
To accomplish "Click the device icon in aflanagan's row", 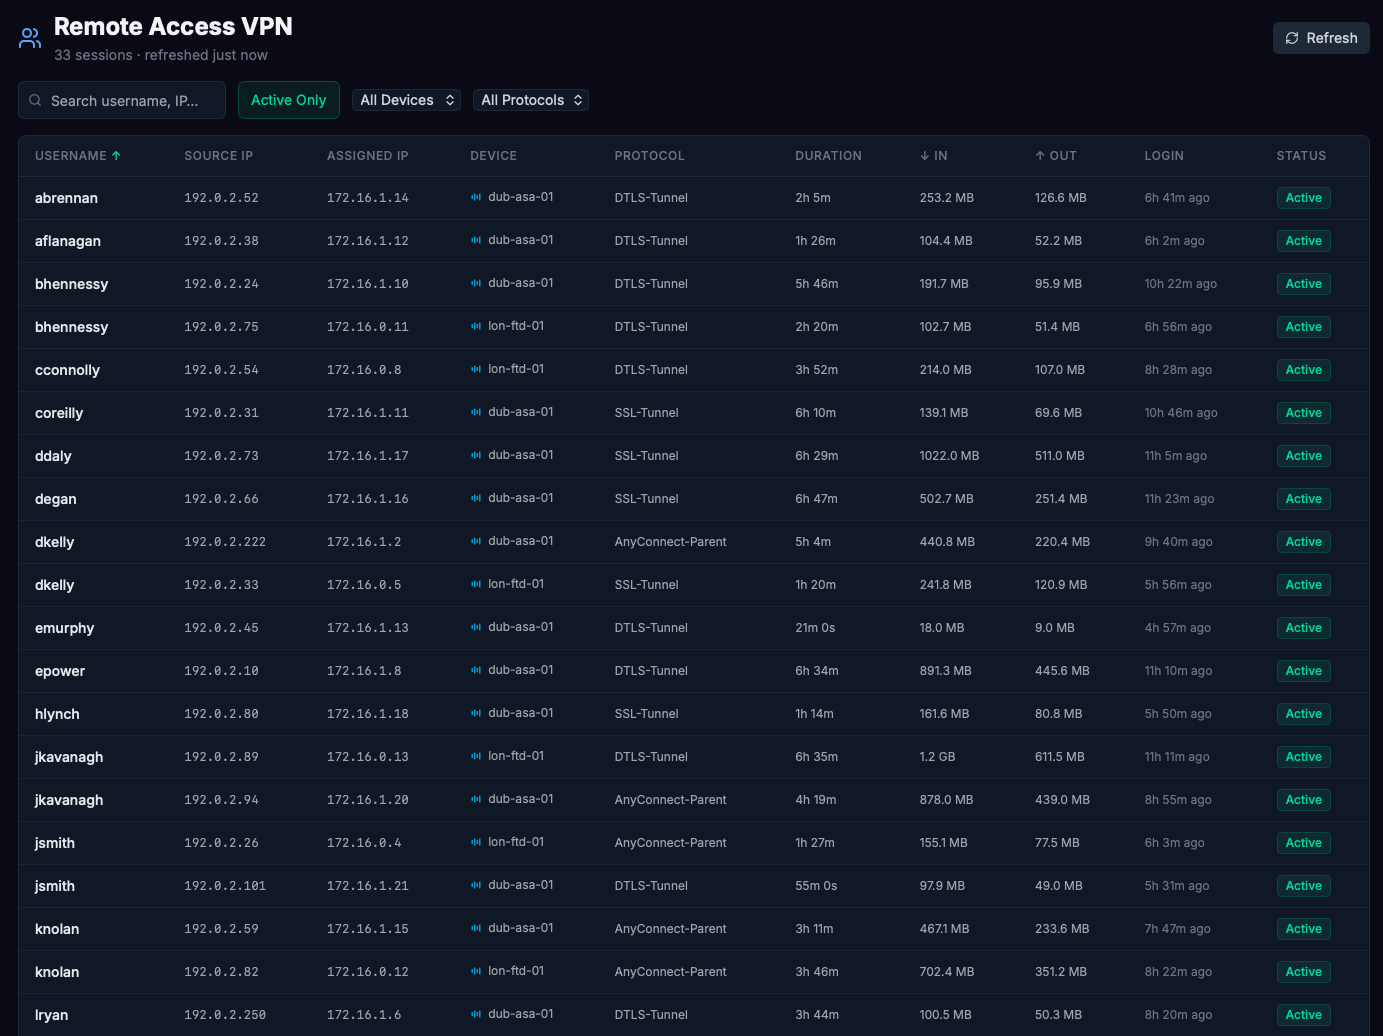I will coord(476,240).
